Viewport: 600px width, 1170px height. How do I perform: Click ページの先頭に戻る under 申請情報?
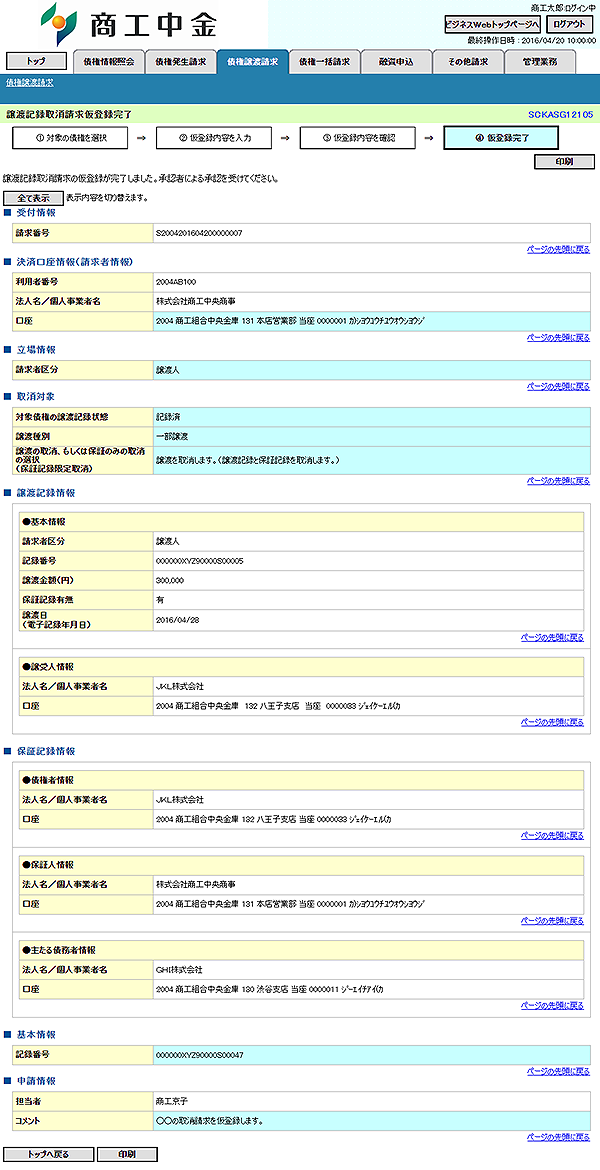coord(558,1136)
